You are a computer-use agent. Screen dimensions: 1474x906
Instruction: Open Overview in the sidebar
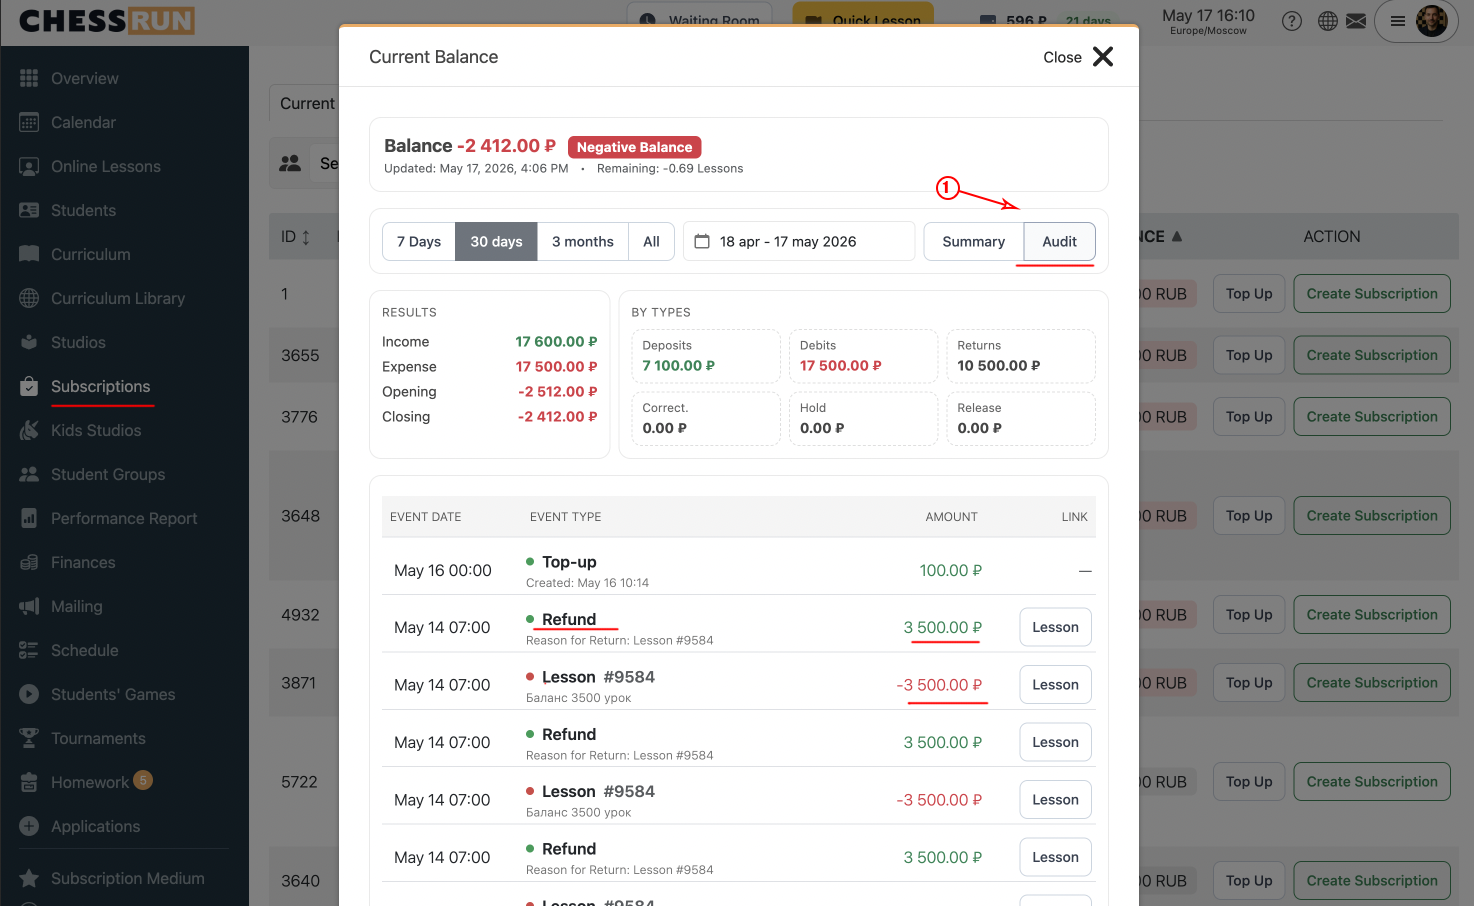tap(84, 78)
